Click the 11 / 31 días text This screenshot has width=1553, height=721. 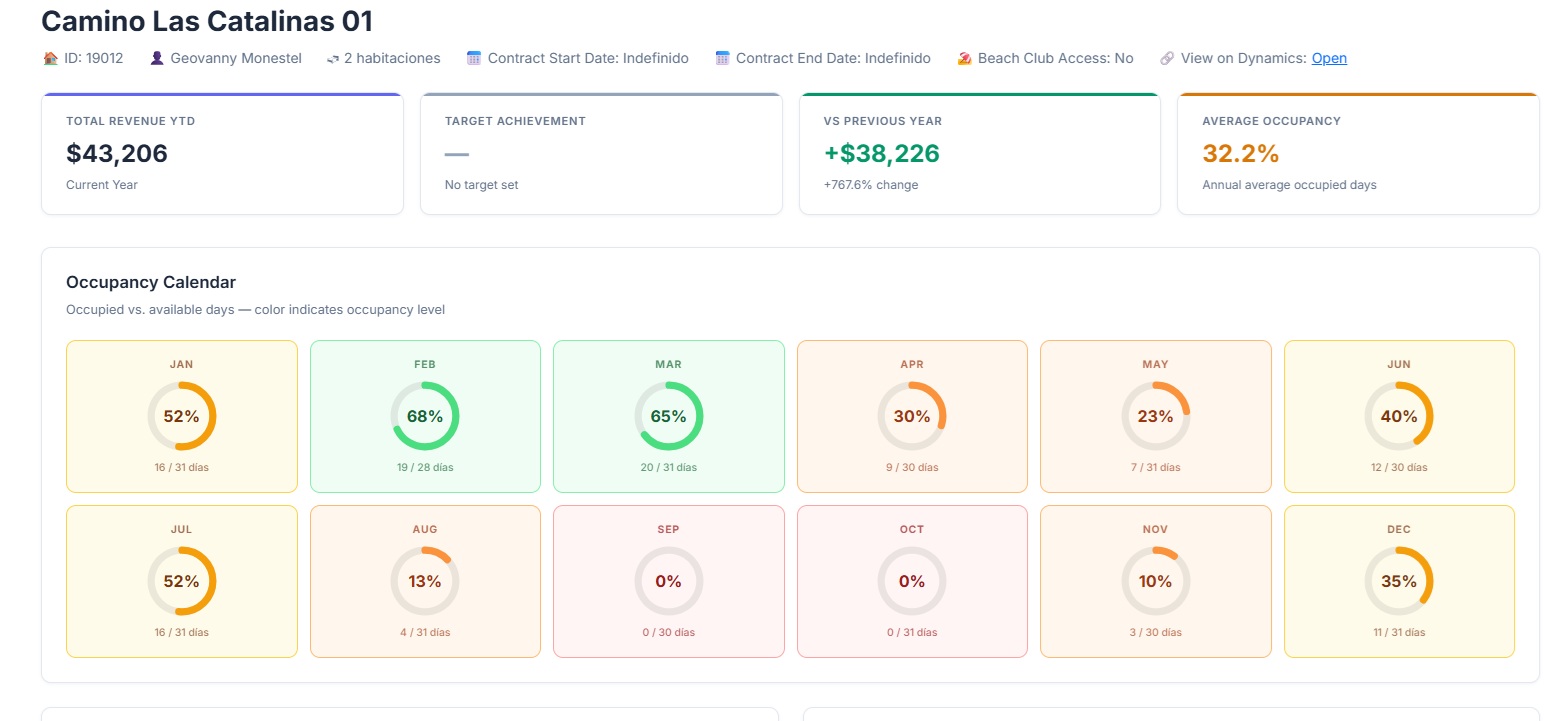[x=1399, y=632]
